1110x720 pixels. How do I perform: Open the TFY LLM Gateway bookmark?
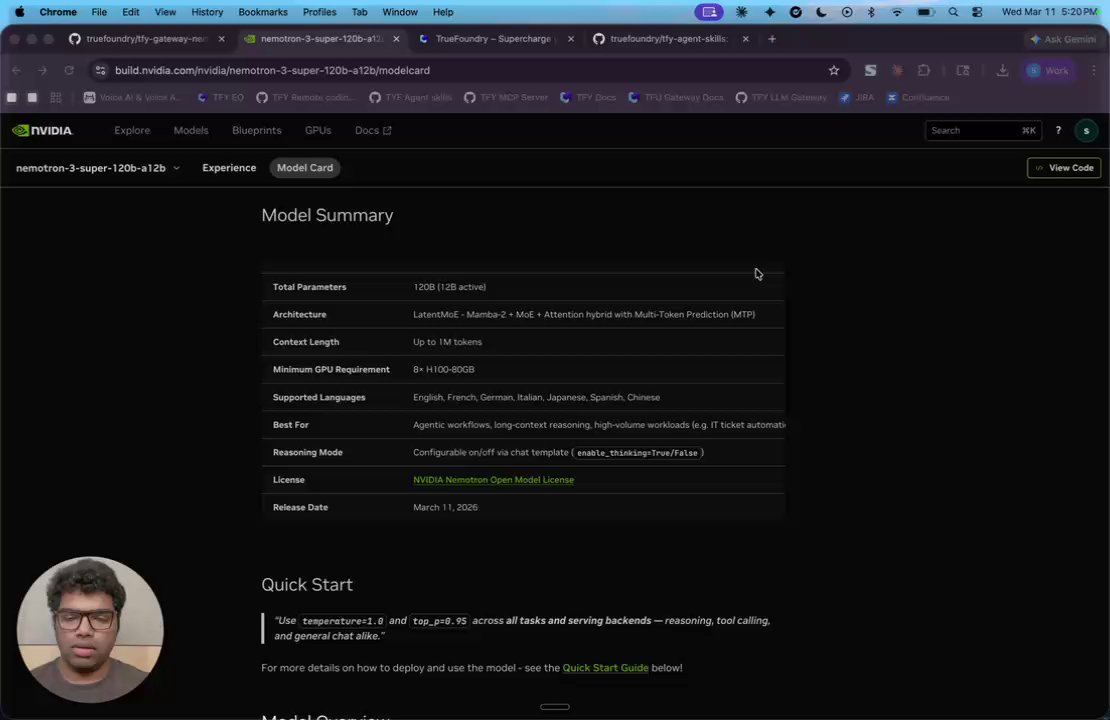tap(781, 98)
